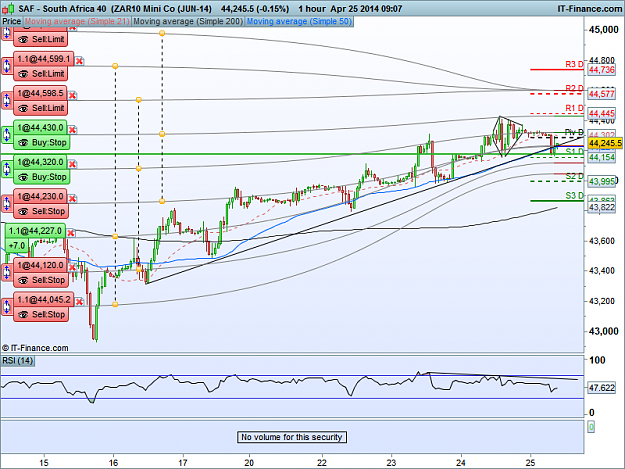
Task: Click the R3 D pivot value 44,736
Action: [x=602, y=70]
